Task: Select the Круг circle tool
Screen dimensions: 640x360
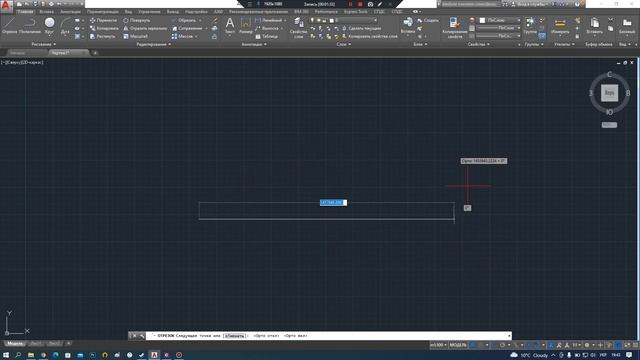Action: [x=49, y=25]
